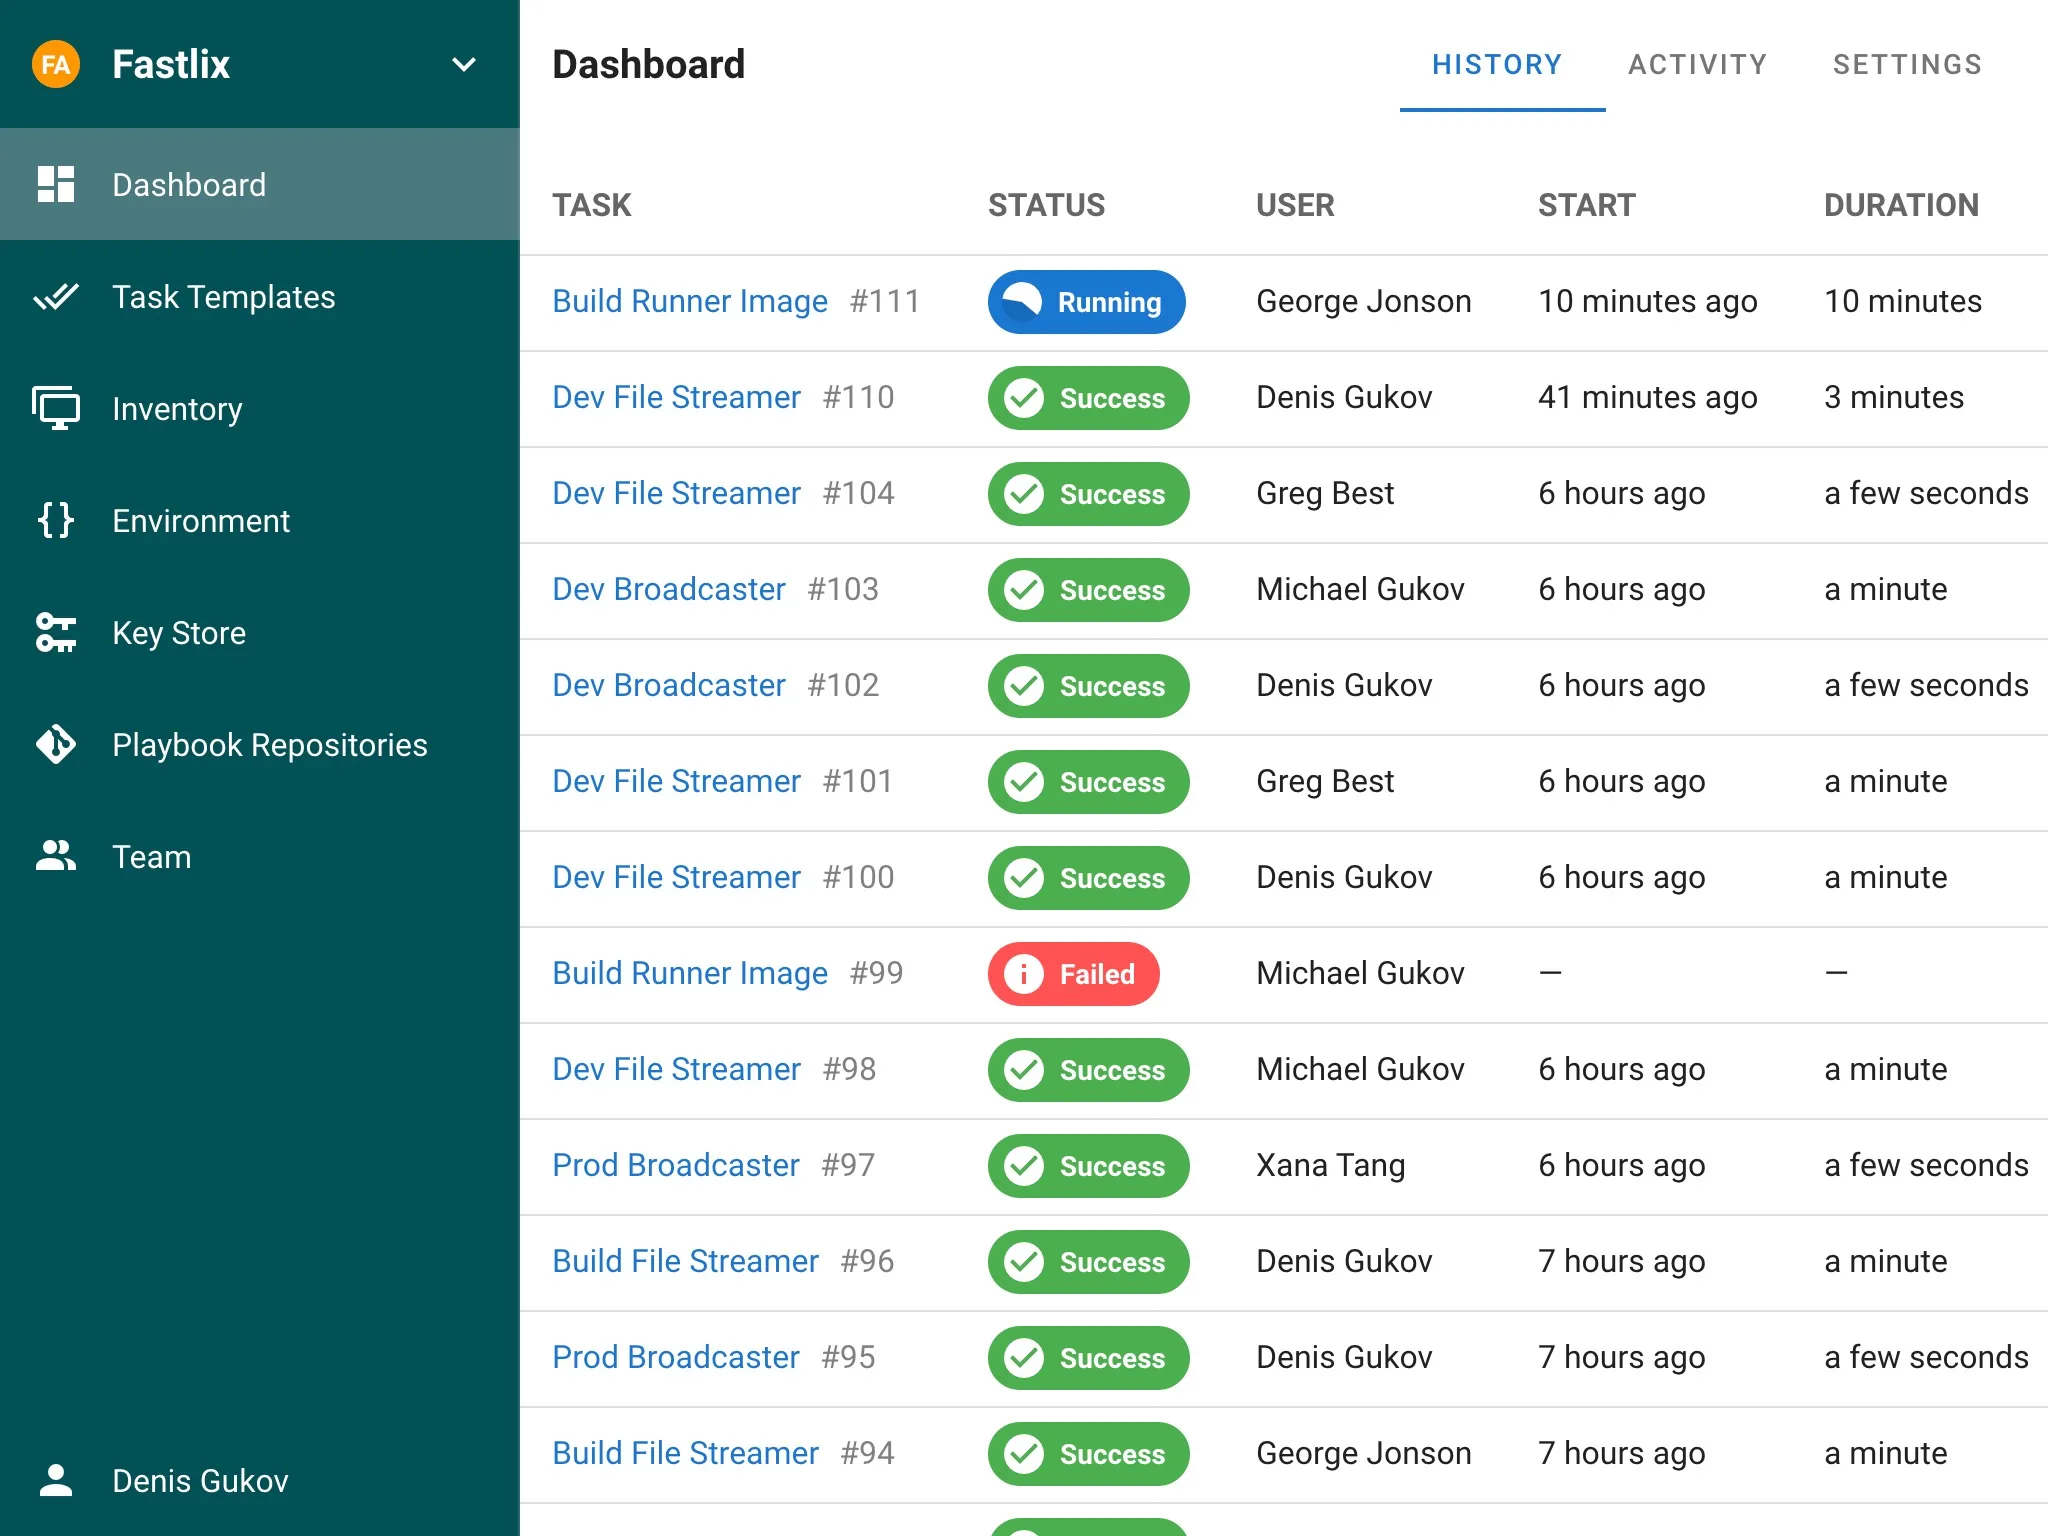
Task: Click the Failed badge on Build Runner Image #99
Action: 1073,973
